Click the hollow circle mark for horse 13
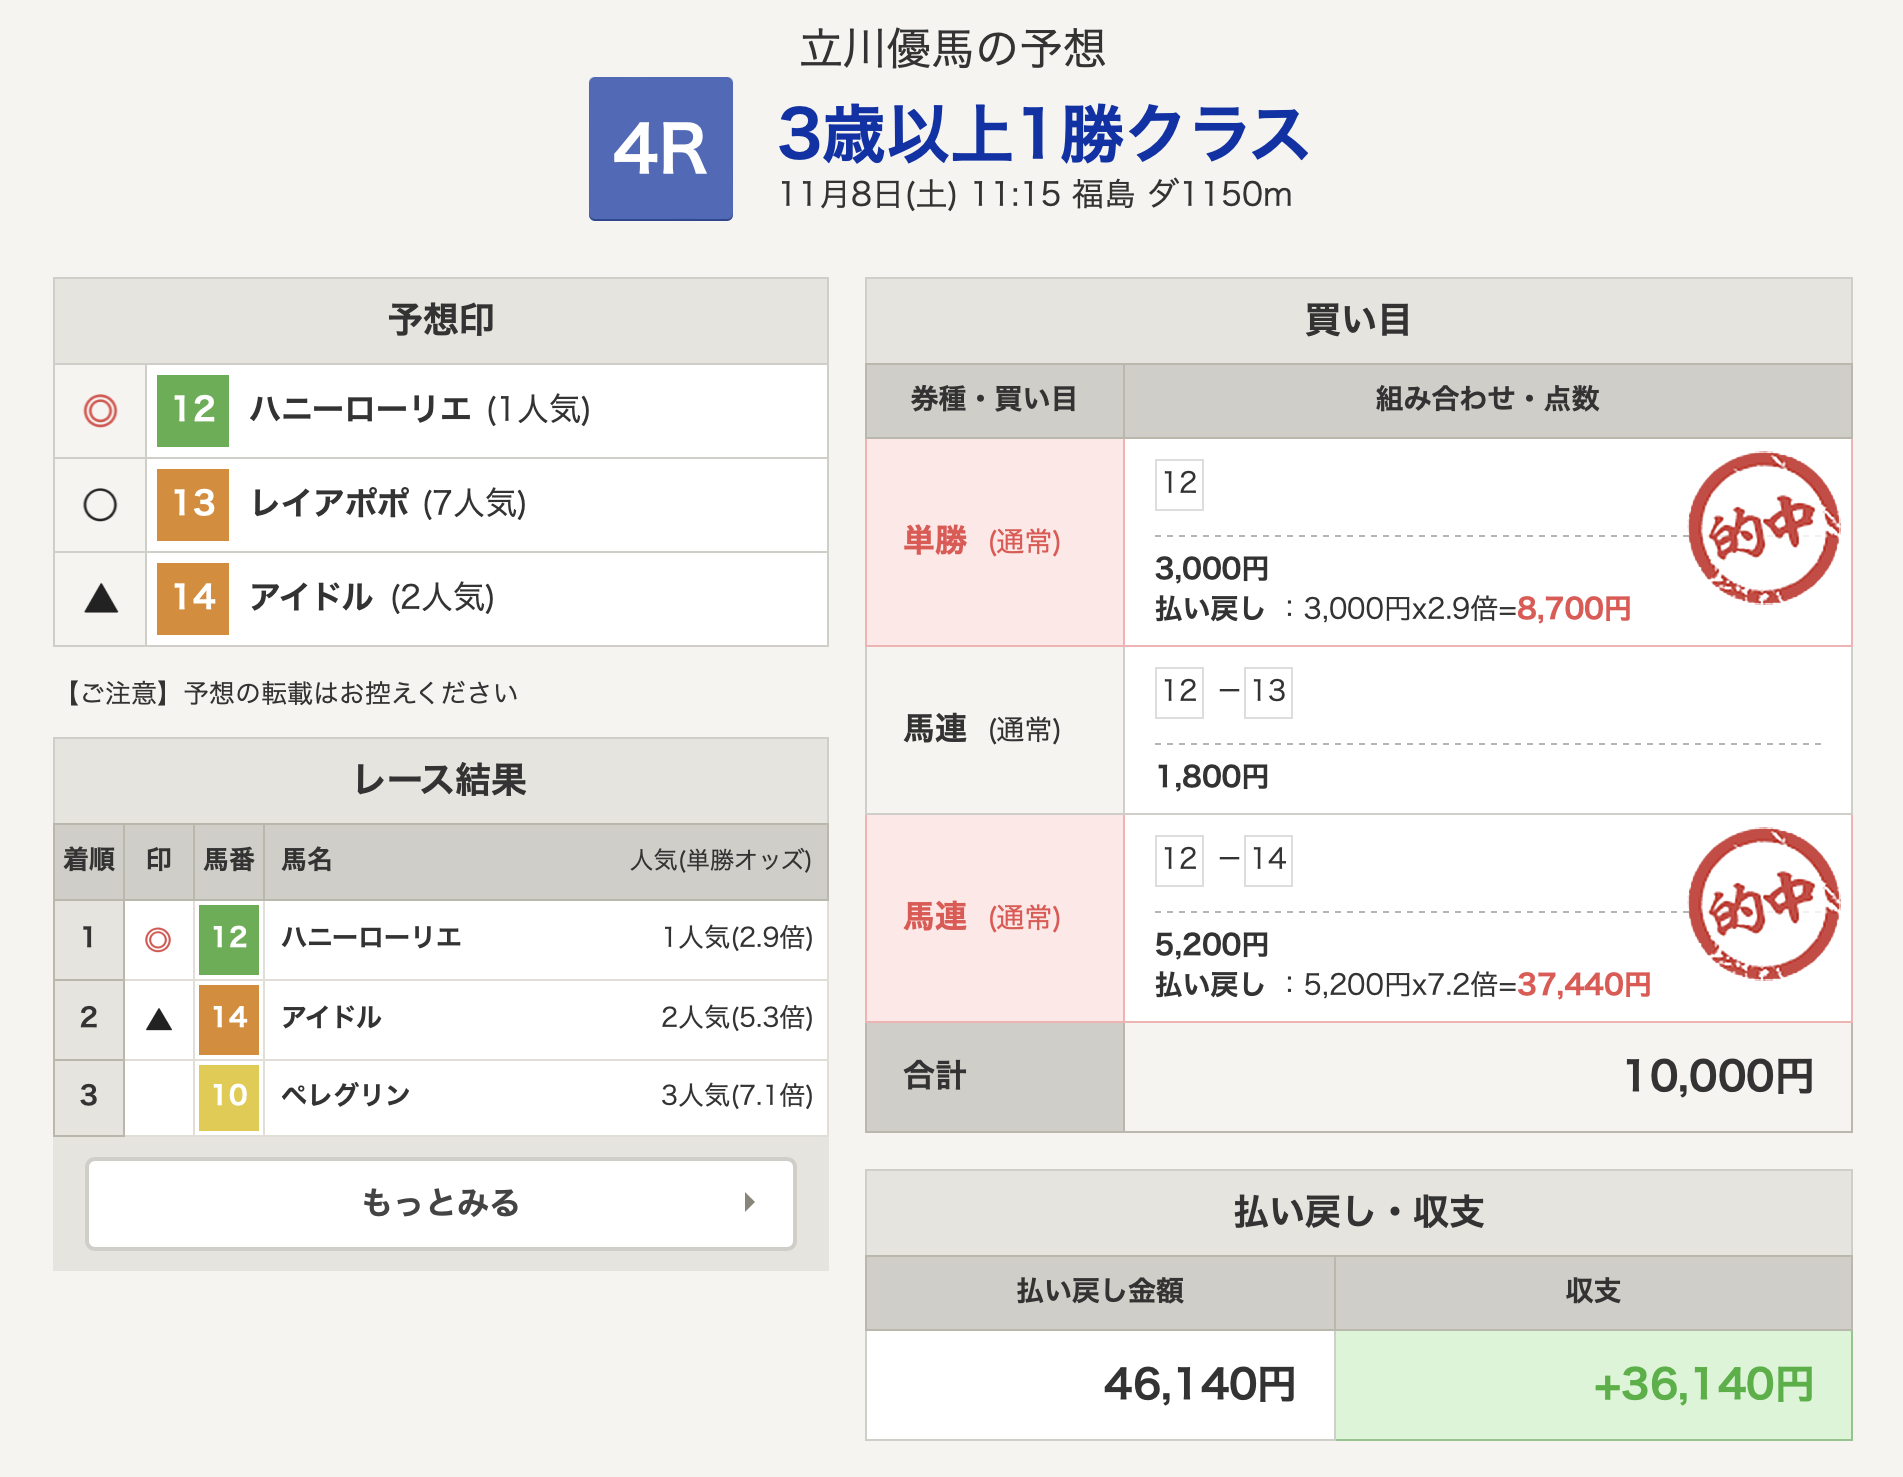This screenshot has width=1903, height=1477. tap(100, 505)
